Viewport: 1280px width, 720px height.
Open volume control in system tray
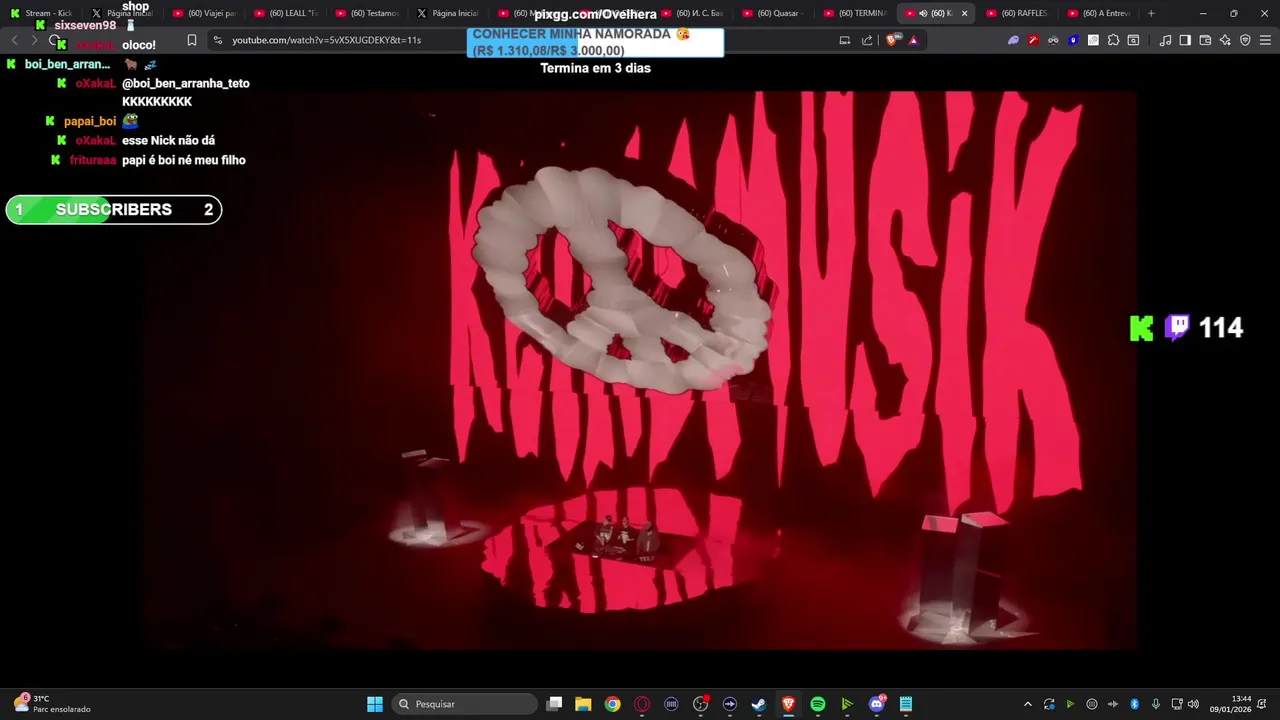click(x=1193, y=704)
